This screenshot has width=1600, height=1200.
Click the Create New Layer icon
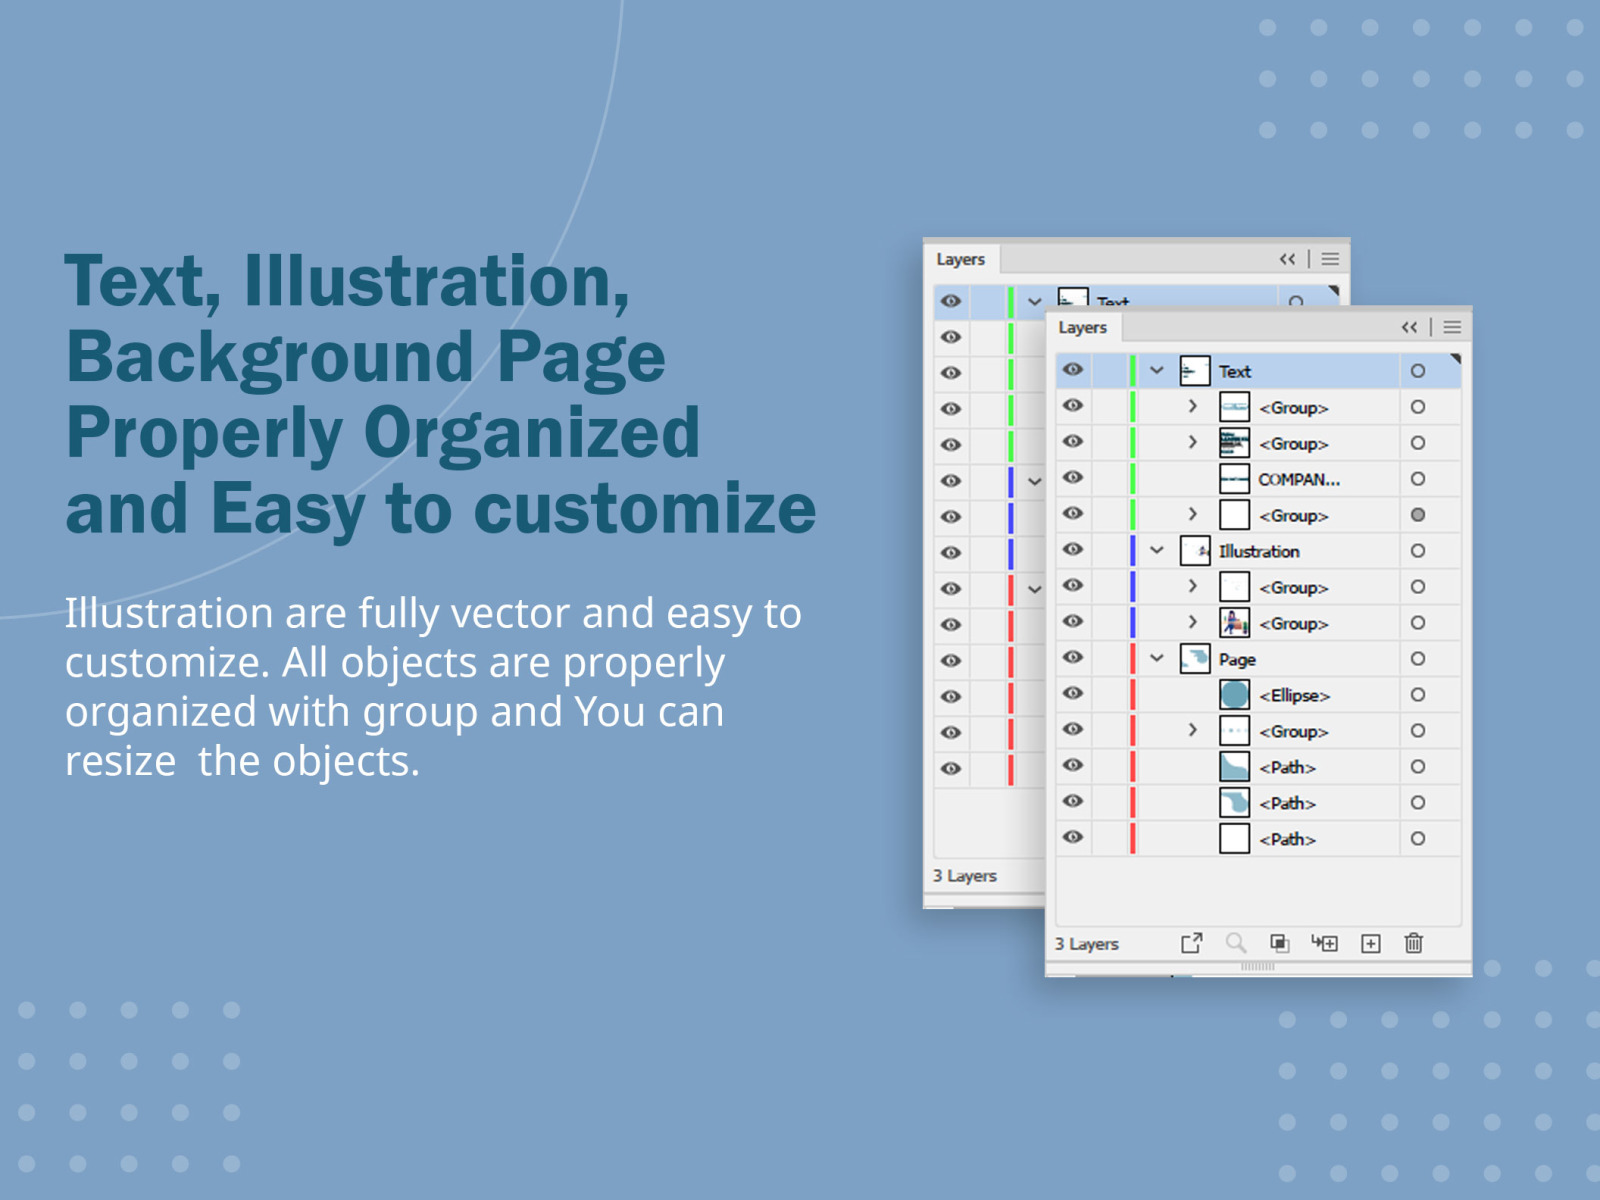tap(1370, 943)
